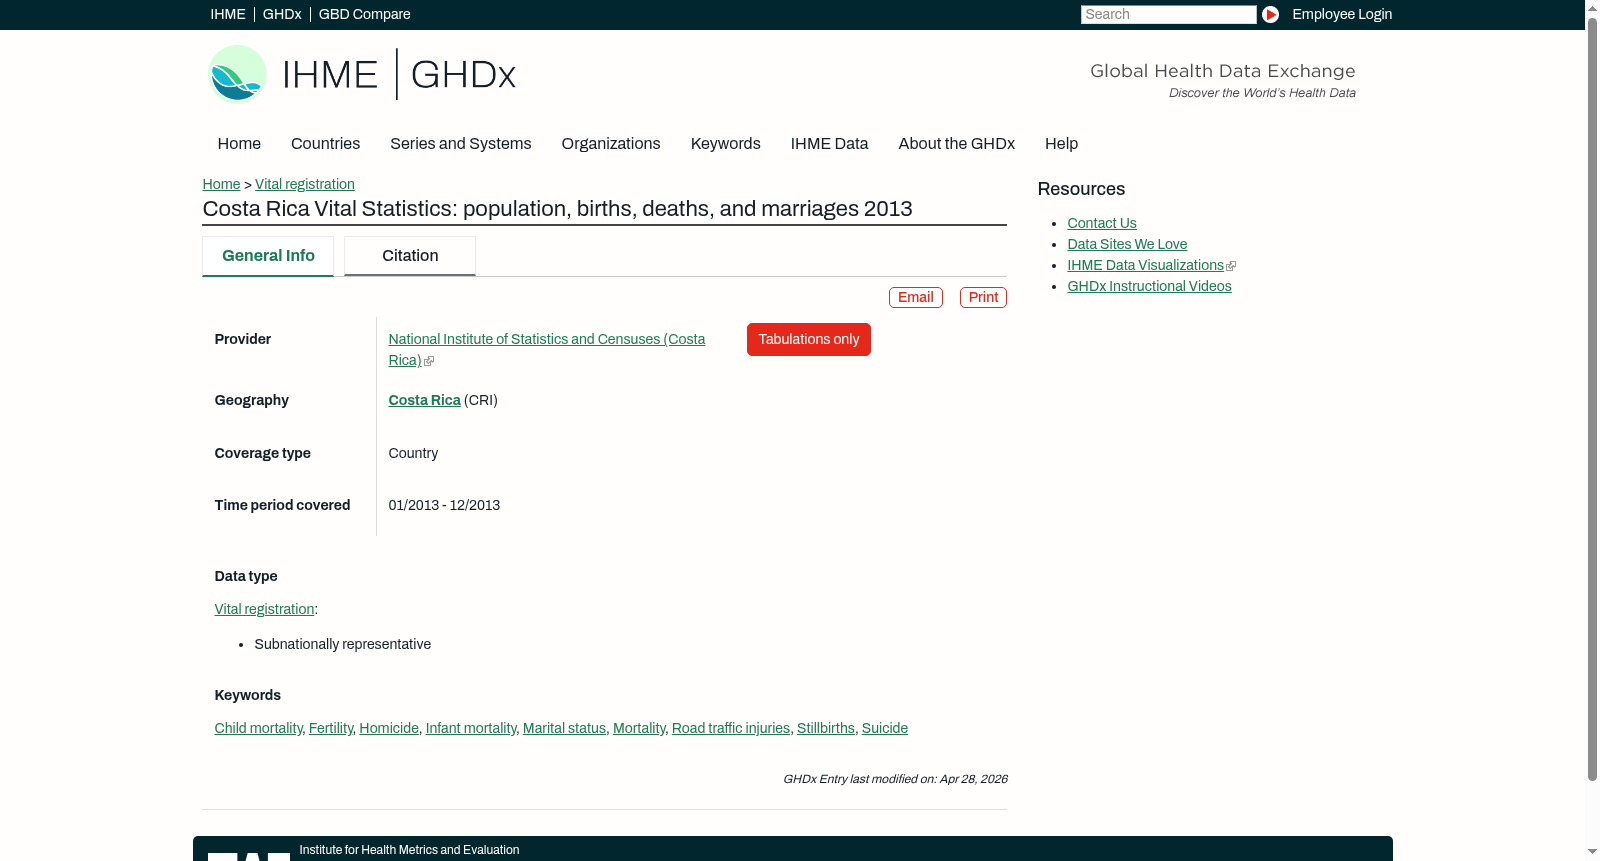This screenshot has width=1600, height=861.
Task: Open Data Sites We Love link
Action: pos(1127,244)
